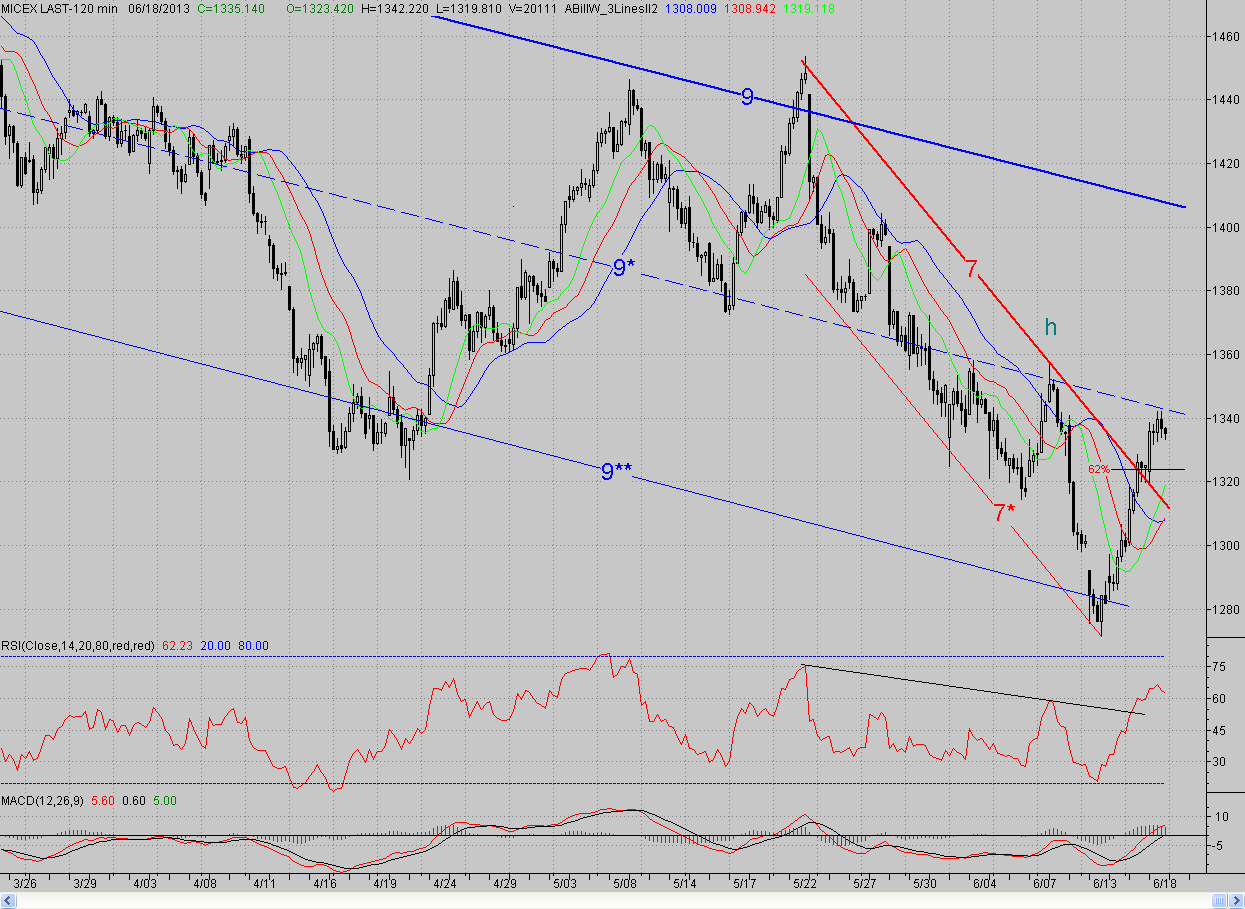Image resolution: width=1245 pixels, height=909 pixels.
Task: Click the '62%' retracement label
Action: [x=1099, y=469]
